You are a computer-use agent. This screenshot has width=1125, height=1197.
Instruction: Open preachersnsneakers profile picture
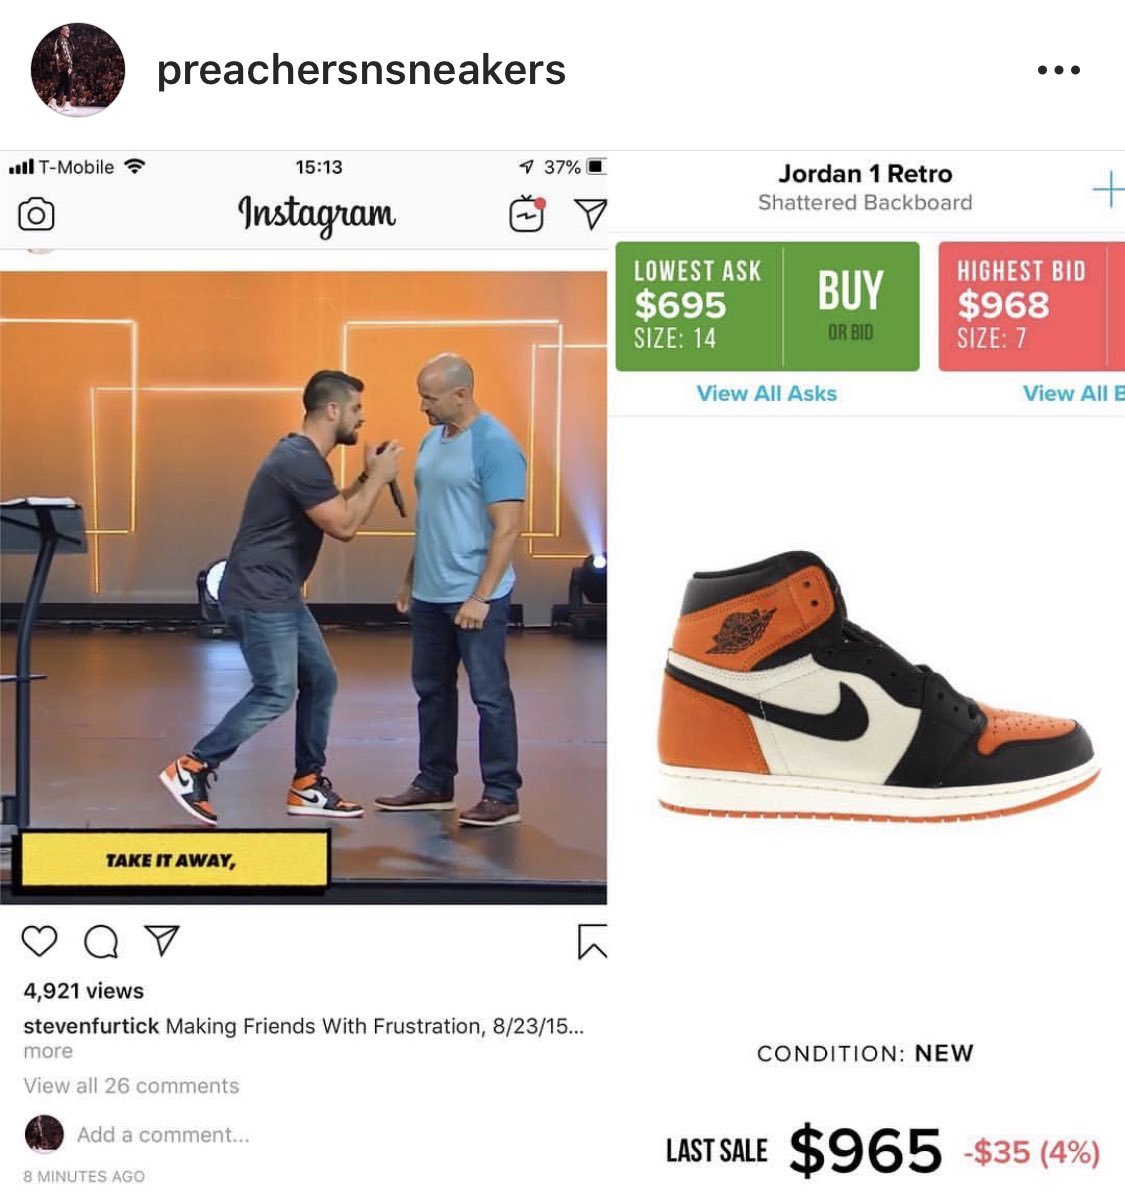(x=78, y=69)
